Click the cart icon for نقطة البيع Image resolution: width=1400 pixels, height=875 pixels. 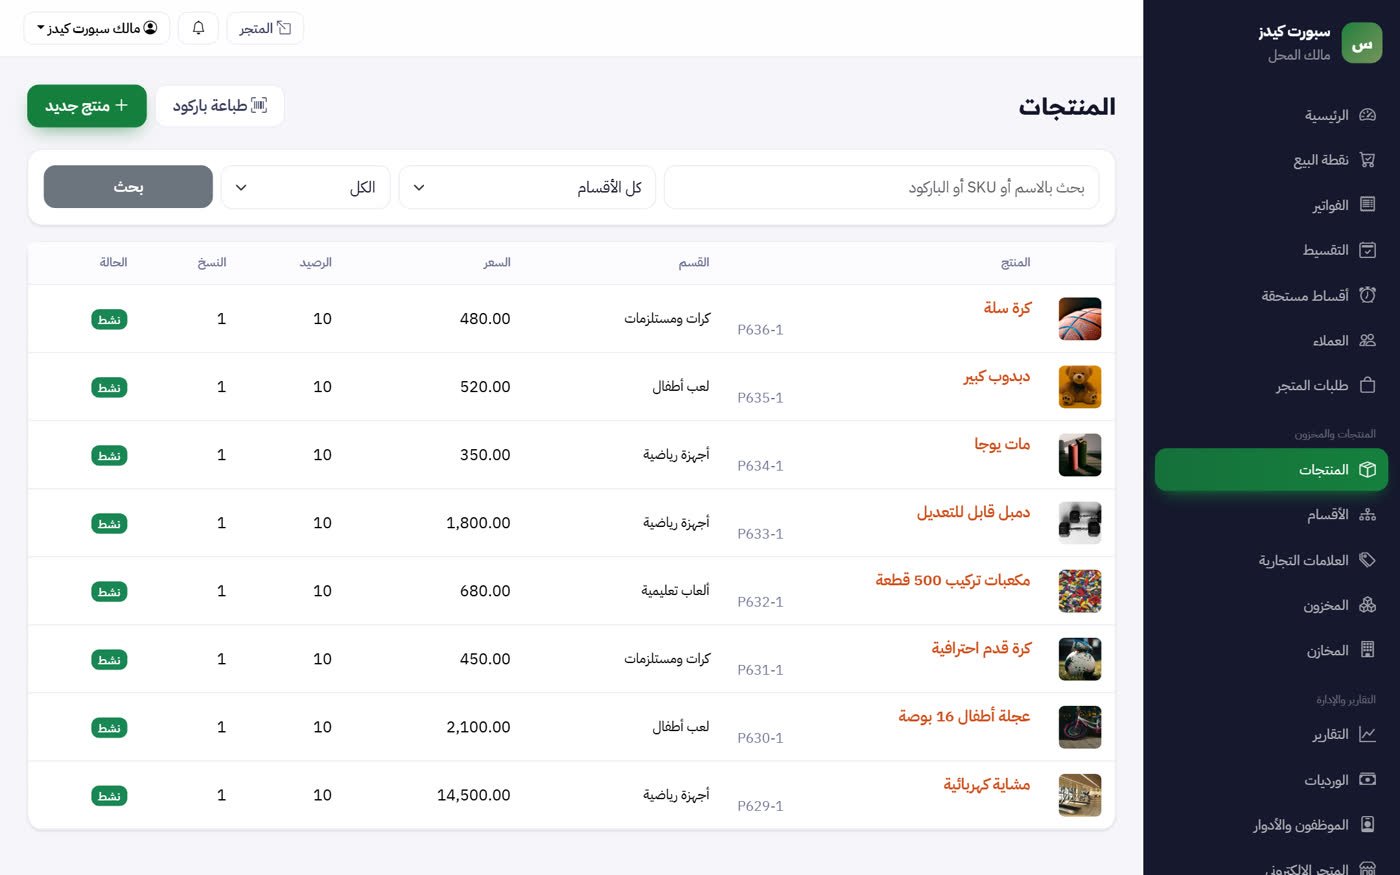(x=1367, y=160)
